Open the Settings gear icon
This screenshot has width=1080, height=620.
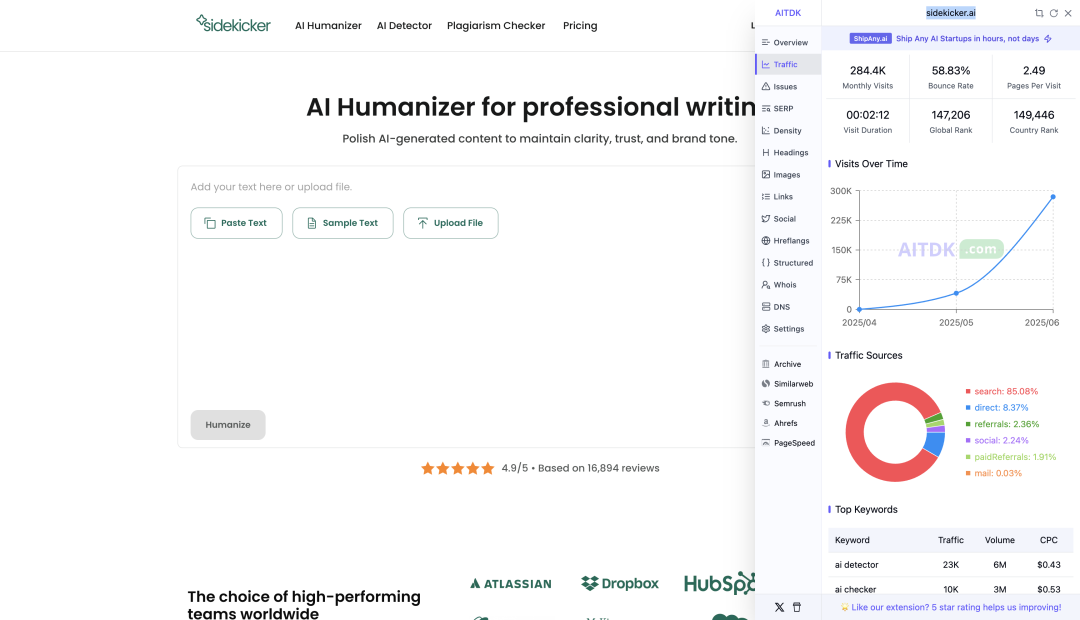(766, 329)
